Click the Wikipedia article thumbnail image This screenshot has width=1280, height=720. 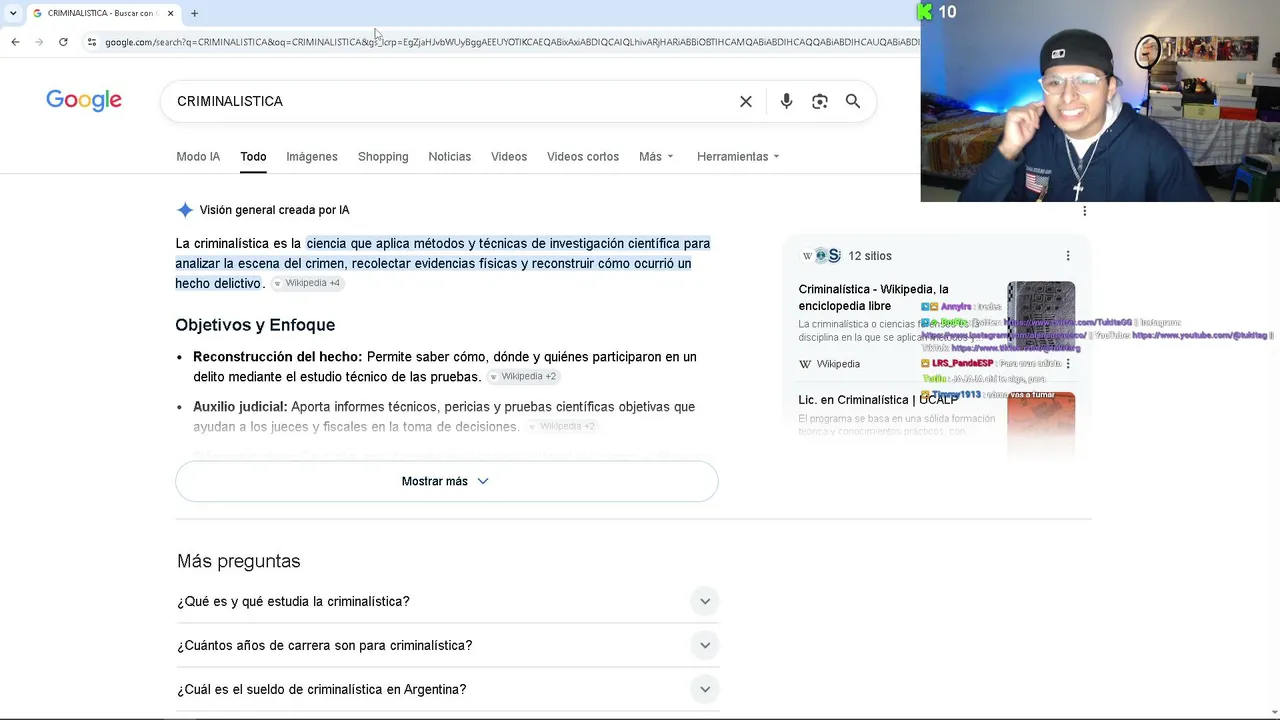tap(1041, 315)
